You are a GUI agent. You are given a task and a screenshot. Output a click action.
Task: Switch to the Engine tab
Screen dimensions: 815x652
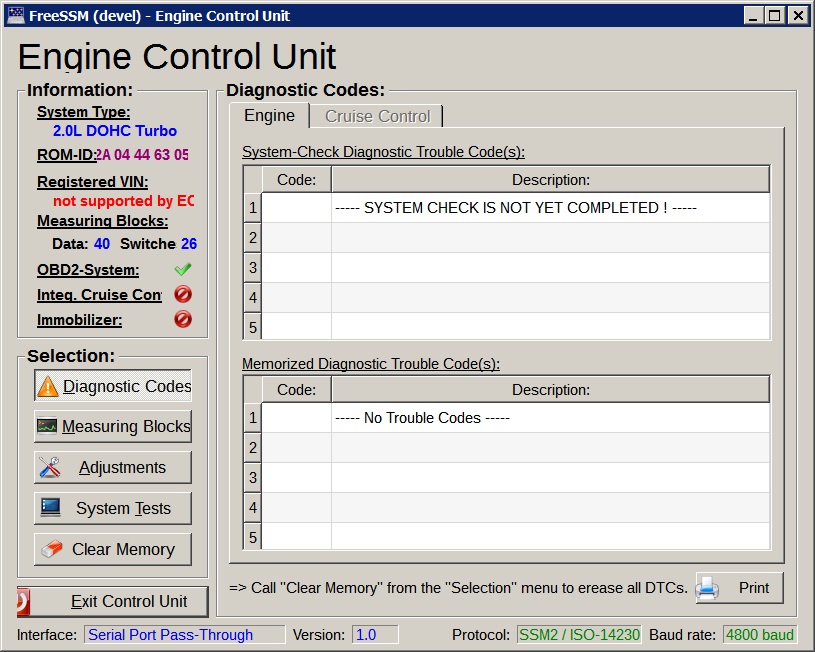click(x=269, y=116)
